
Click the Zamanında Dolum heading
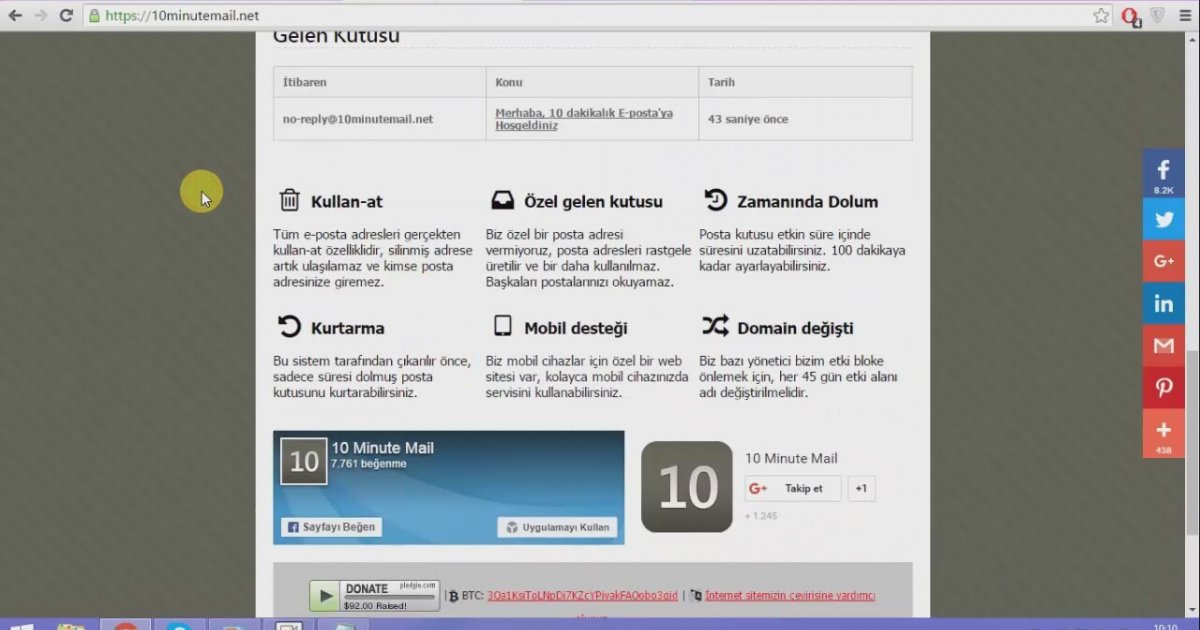click(x=807, y=201)
